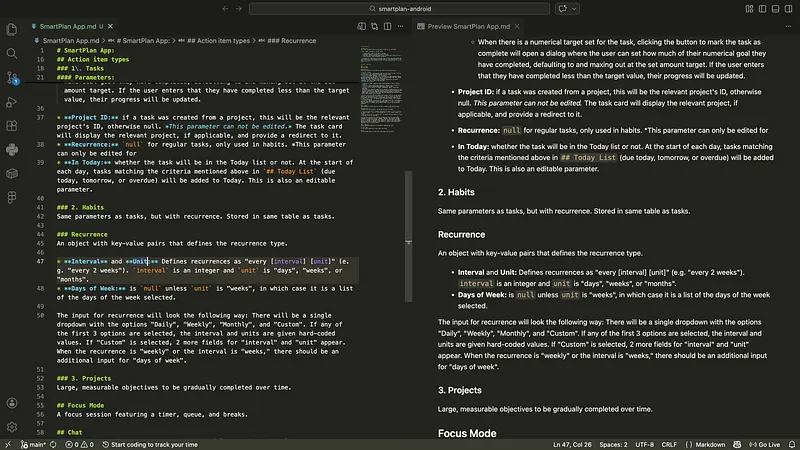Click the smartplan-android command center search box

400,8
